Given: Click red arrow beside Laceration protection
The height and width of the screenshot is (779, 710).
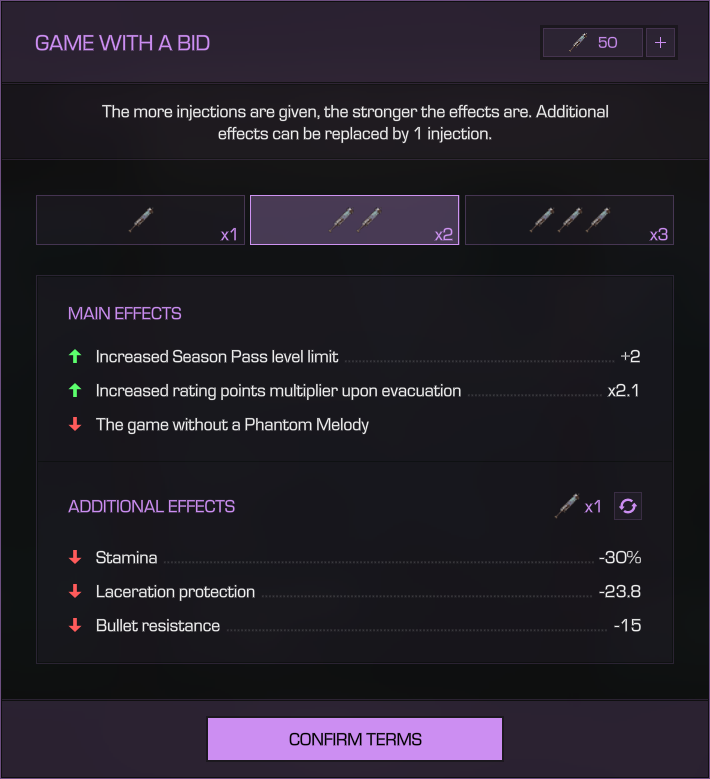Looking at the screenshot, I should tap(74, 592).
